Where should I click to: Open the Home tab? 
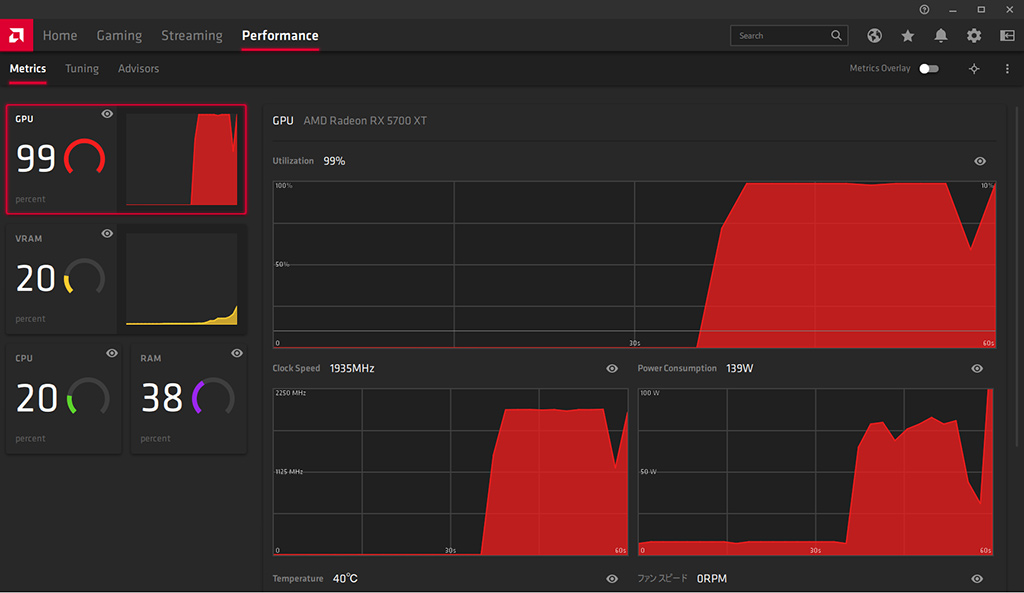[x=59, y=35]
